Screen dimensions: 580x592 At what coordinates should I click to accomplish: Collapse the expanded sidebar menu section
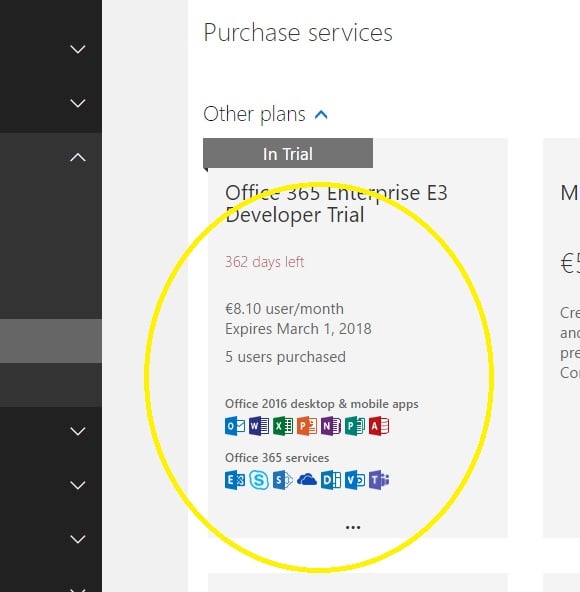click(78, 157)
